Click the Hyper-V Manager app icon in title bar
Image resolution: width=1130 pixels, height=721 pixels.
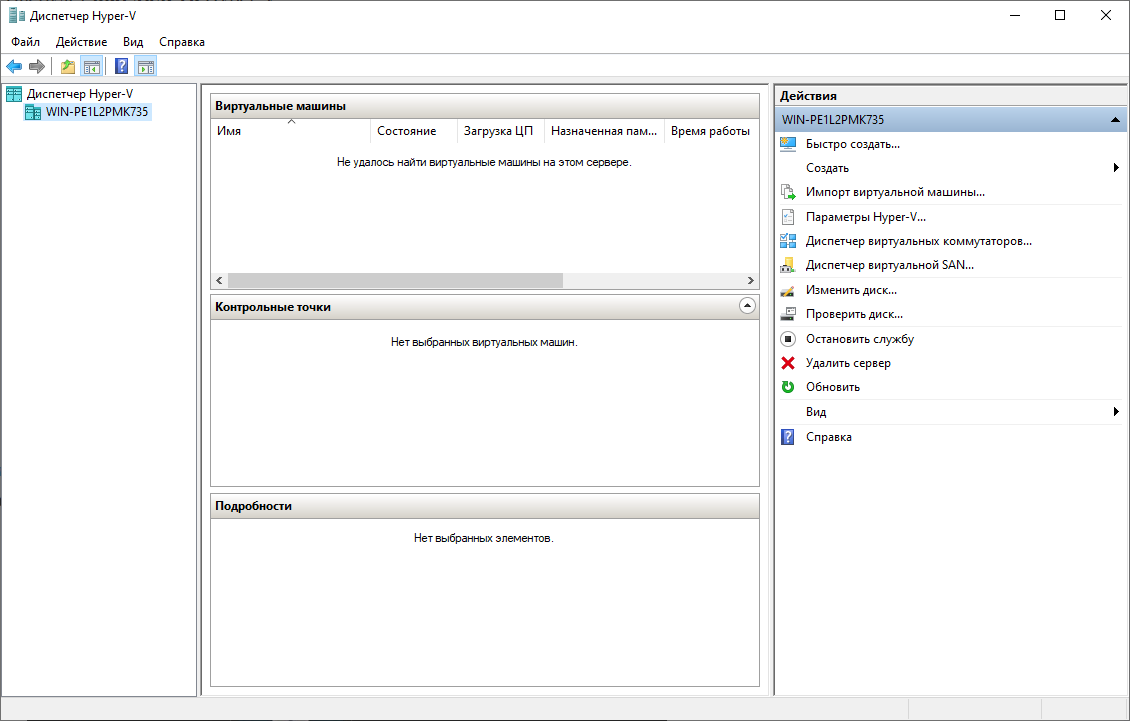point(16,15)
